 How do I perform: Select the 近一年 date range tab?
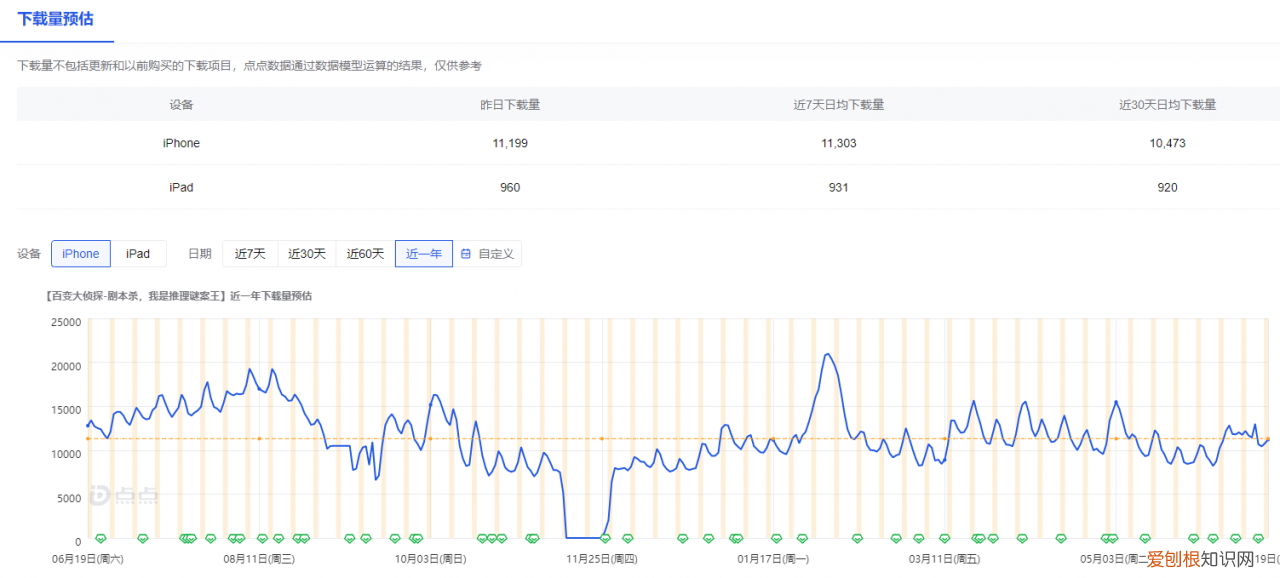point(423,253)
